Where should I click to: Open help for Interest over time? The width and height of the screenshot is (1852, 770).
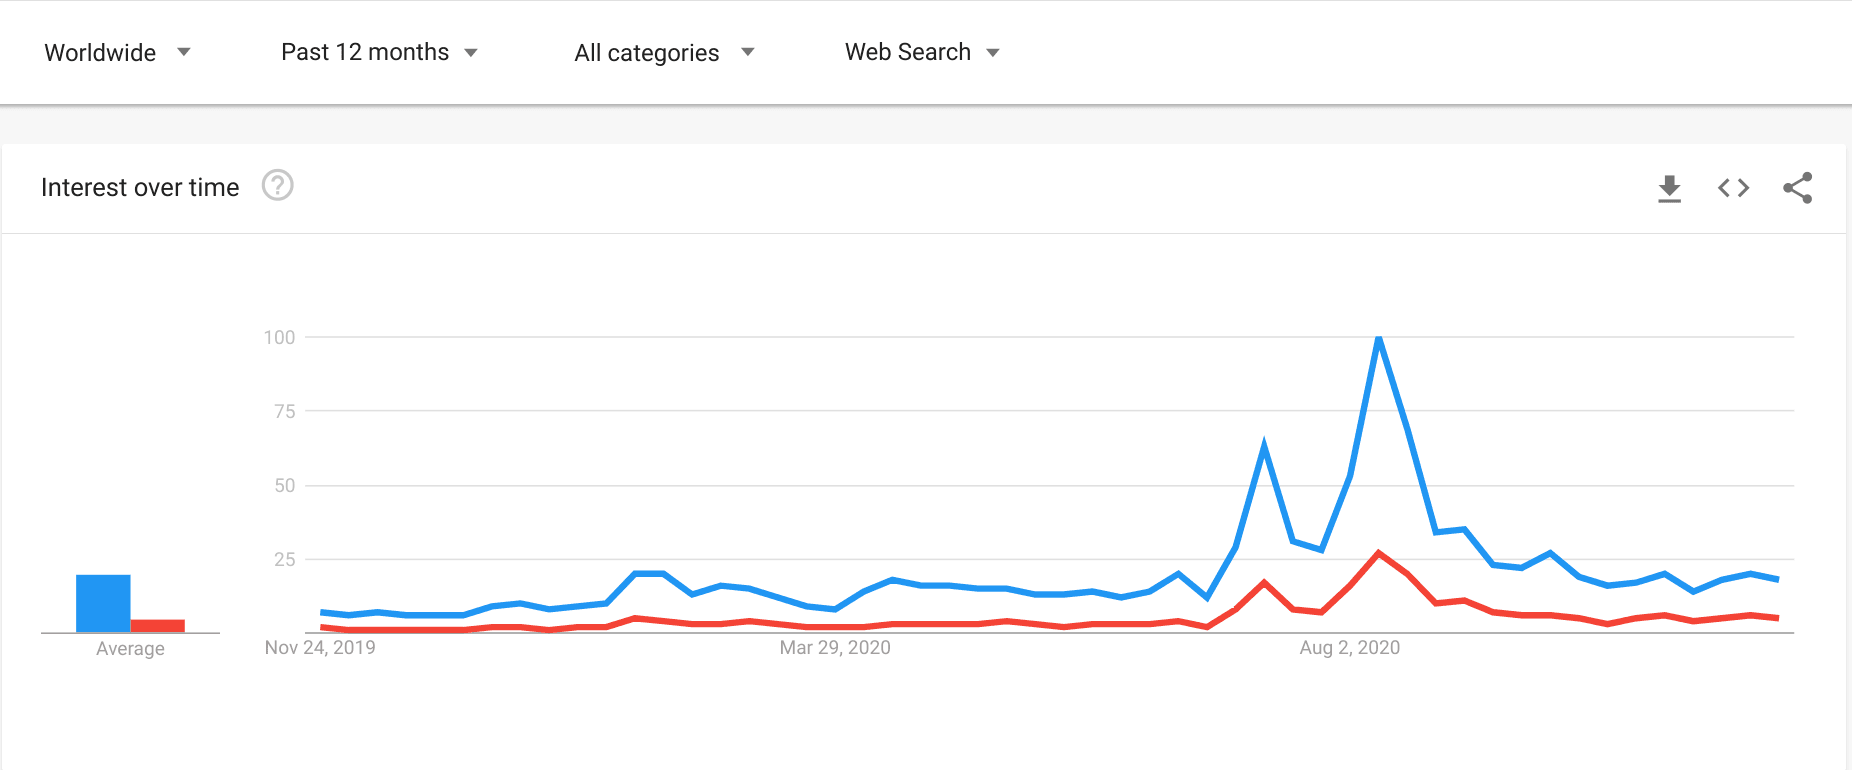click(277, 186)
